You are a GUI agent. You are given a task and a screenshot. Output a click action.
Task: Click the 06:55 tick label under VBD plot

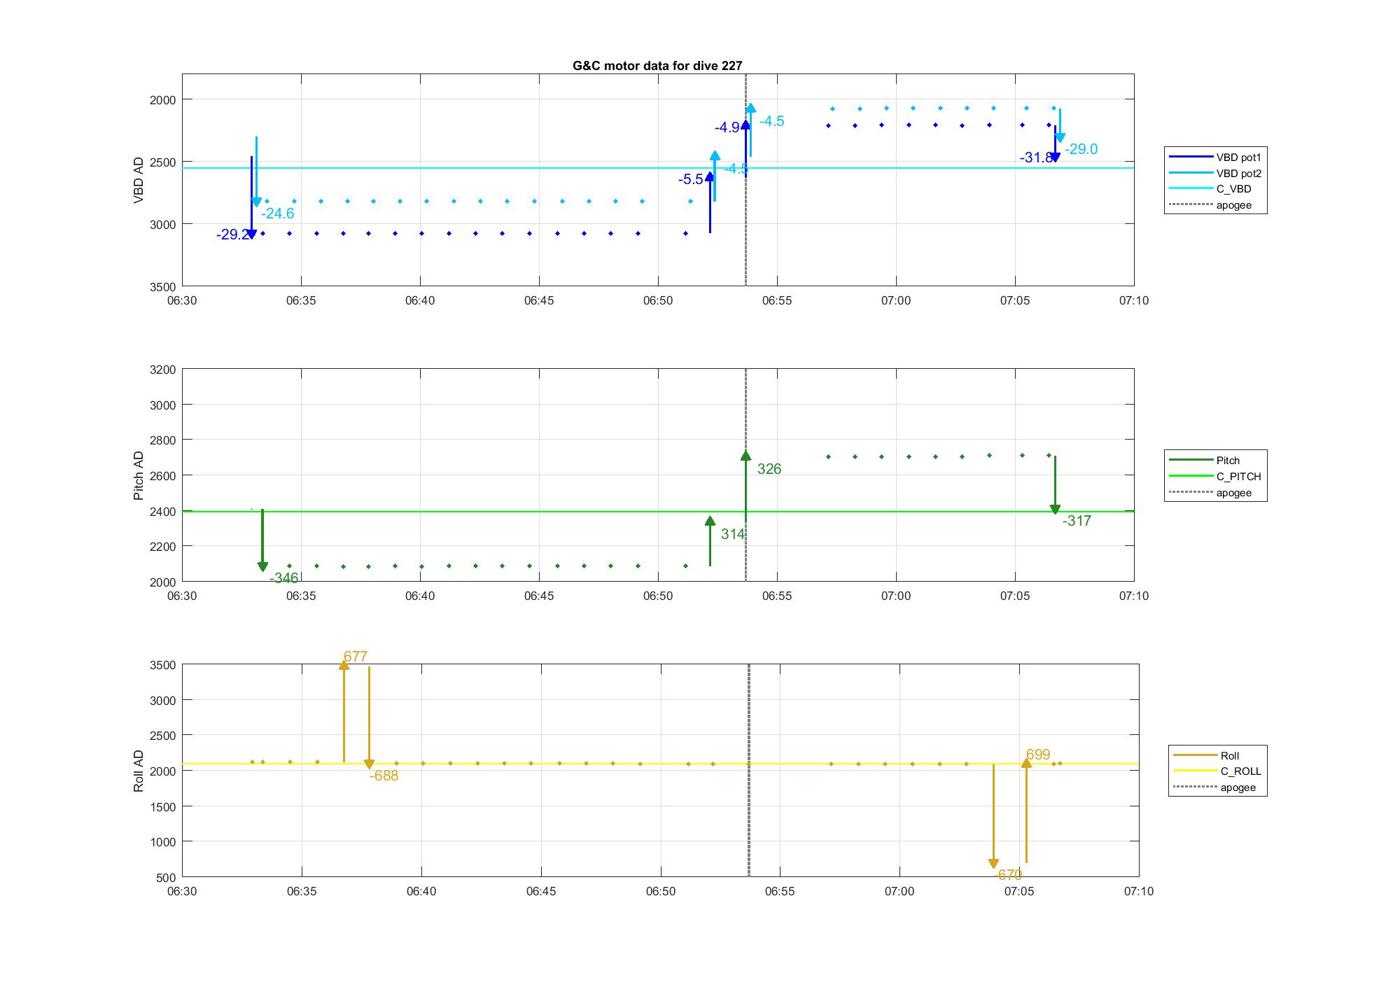(777, 300)
